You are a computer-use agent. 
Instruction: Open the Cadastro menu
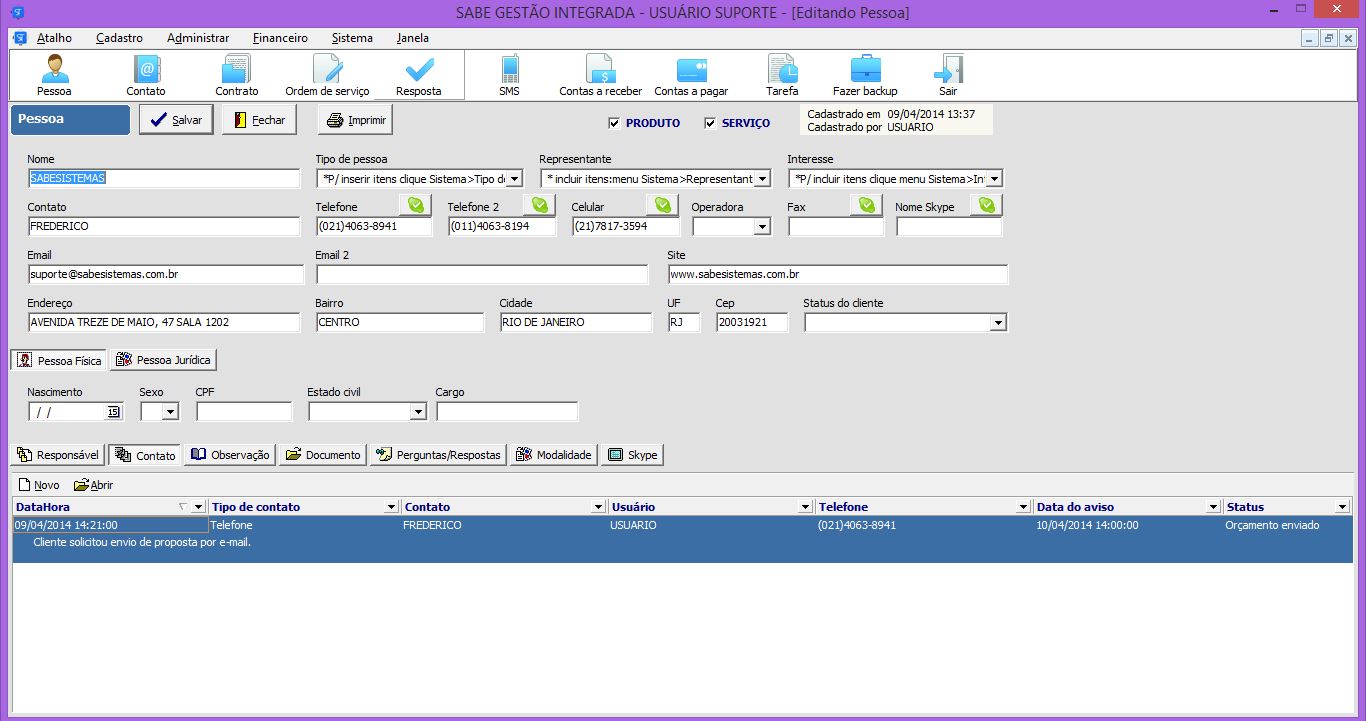coord(120,38)
